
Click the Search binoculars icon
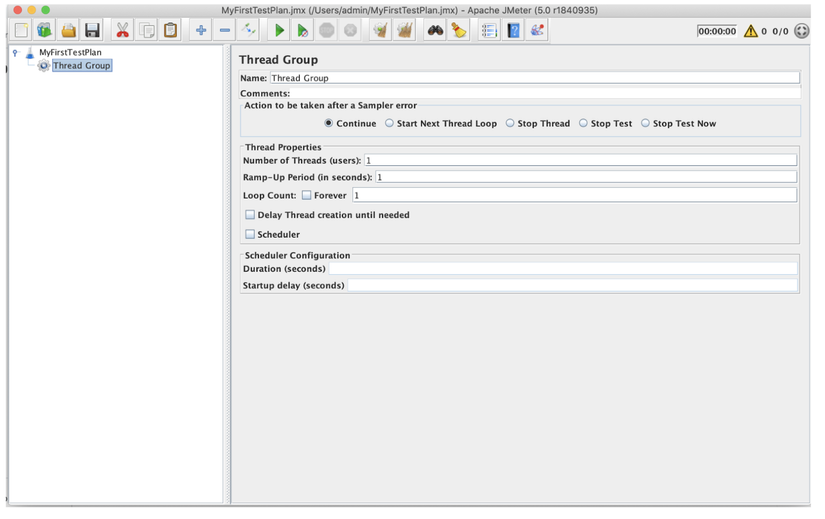[435, 31]
